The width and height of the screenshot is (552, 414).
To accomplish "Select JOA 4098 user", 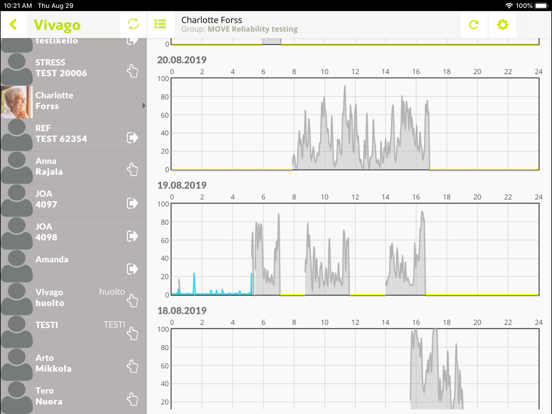I will point(74,233).
